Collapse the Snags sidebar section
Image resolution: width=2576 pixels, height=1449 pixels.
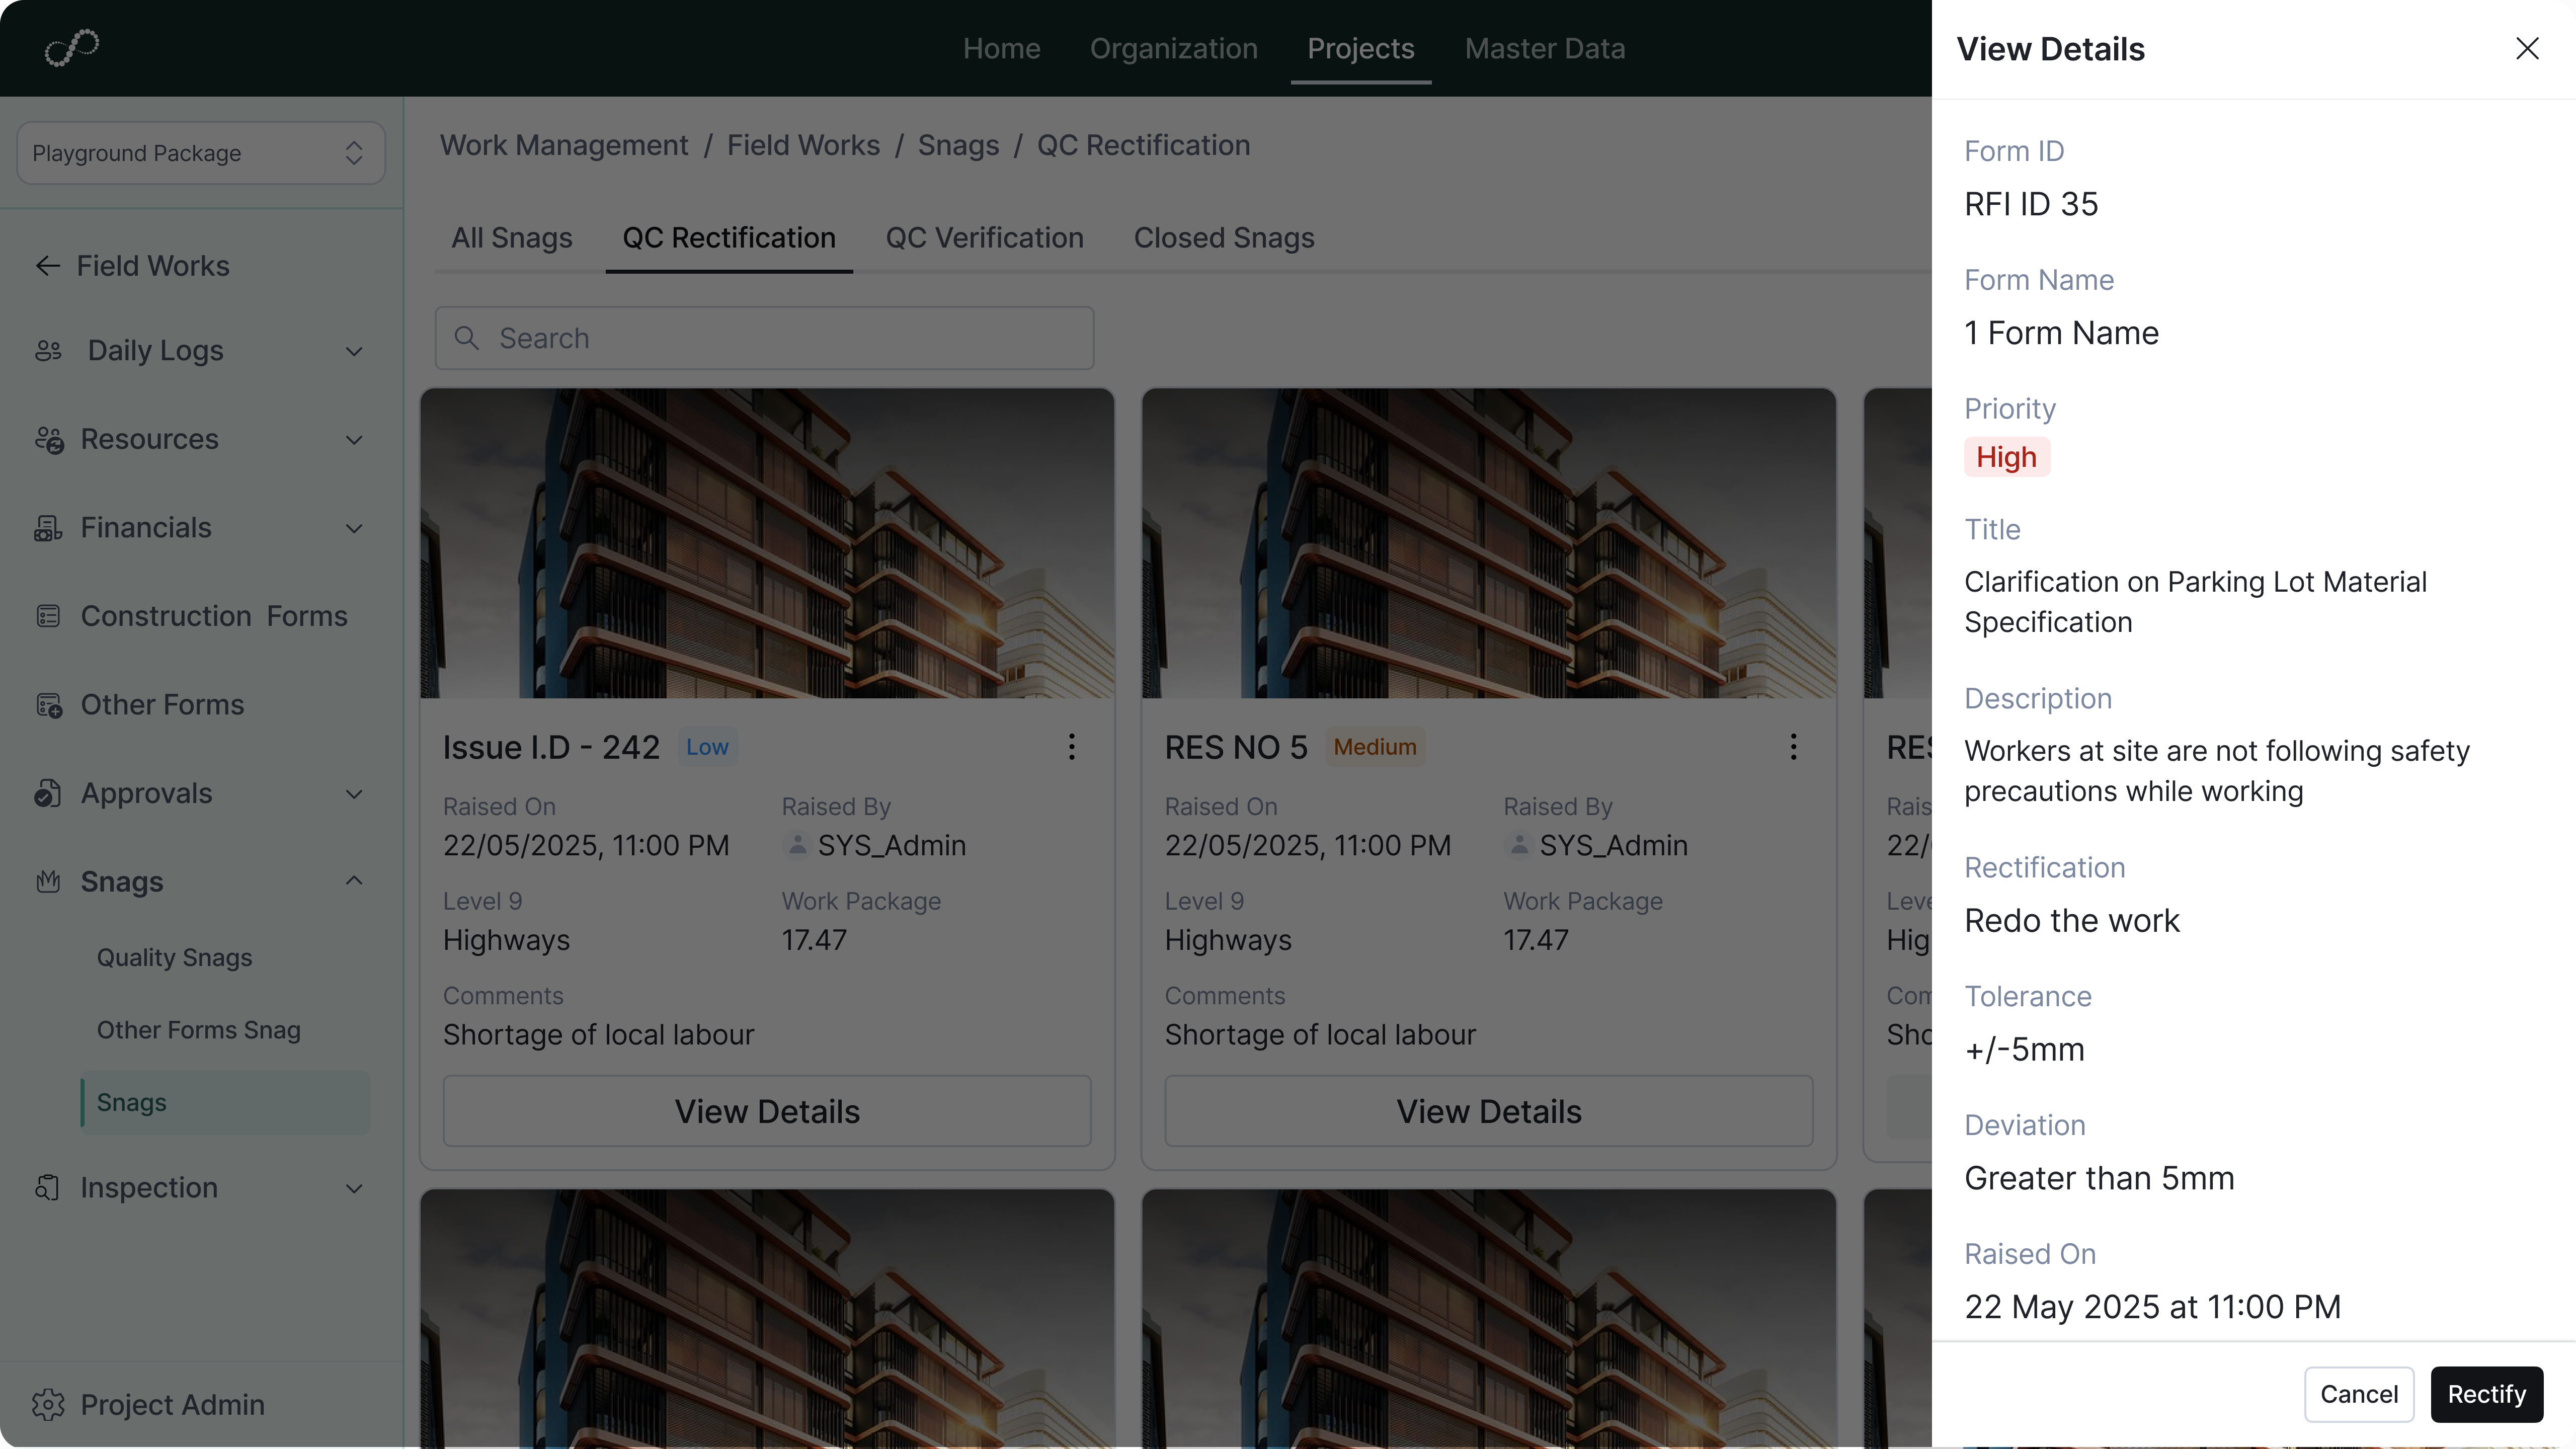pos(354,881)
